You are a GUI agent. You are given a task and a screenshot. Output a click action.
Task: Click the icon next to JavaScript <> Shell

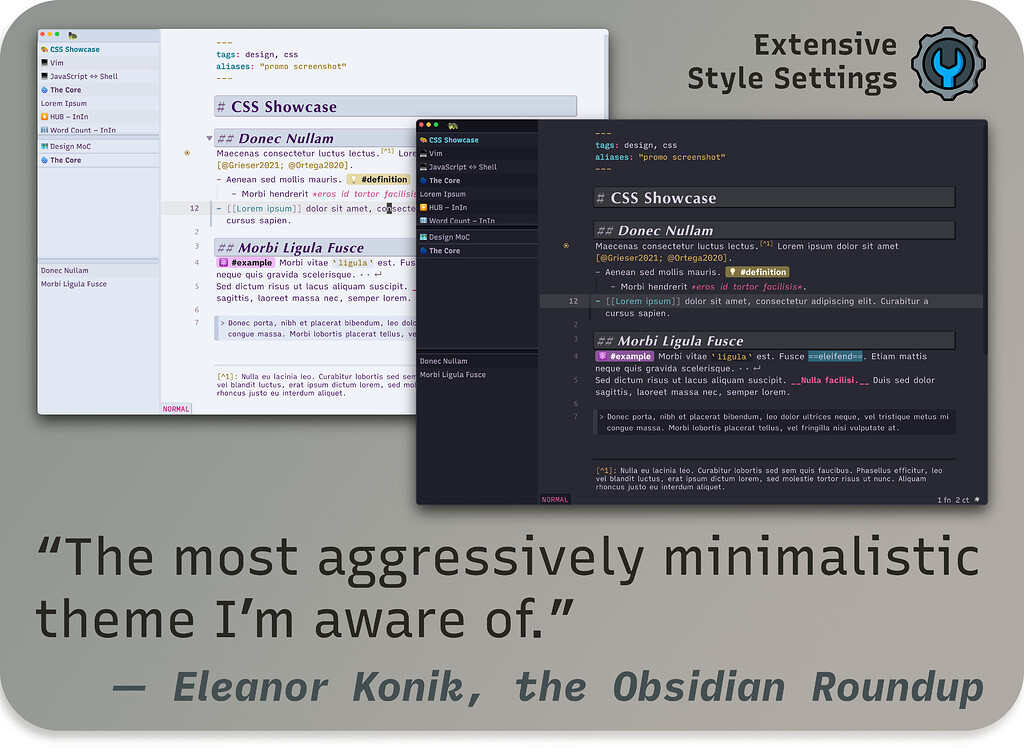tap(44, 76)
